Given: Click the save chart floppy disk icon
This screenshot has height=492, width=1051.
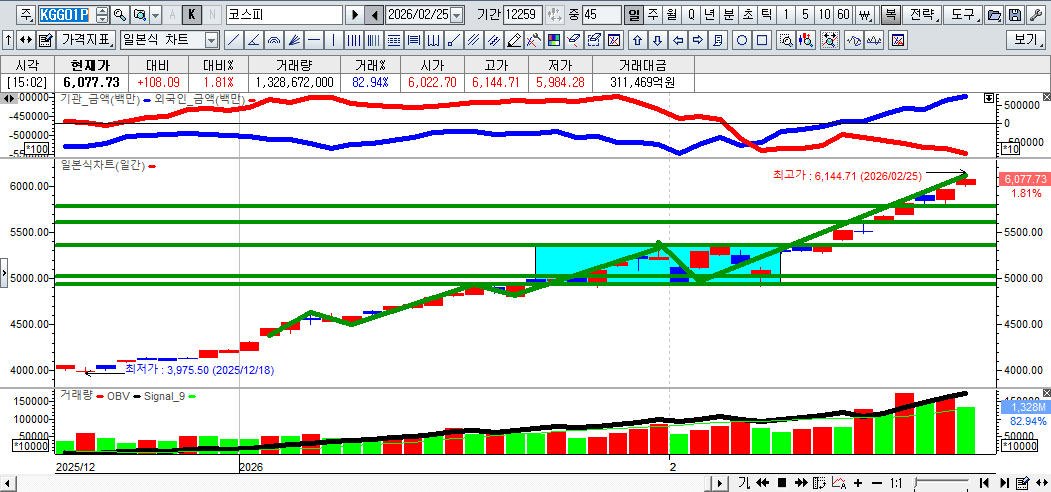Looking at the screenshot, I should pyautogui.click(x=1015, y=15).
